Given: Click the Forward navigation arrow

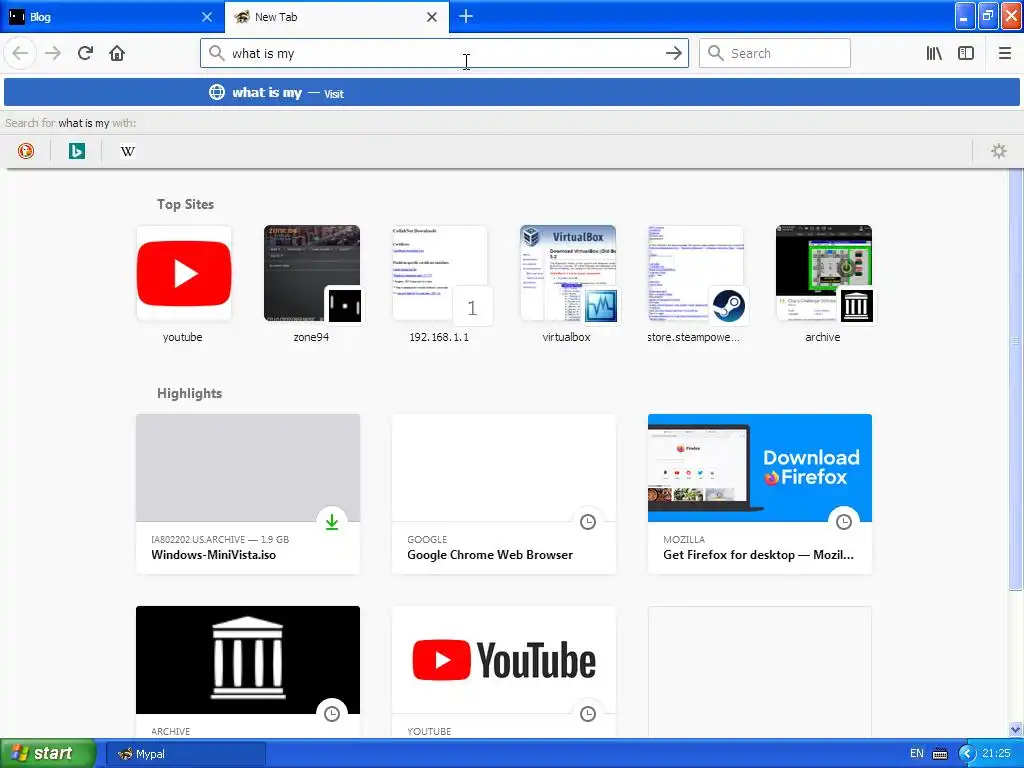Looking at the screenshot, I should coord(53,54).
